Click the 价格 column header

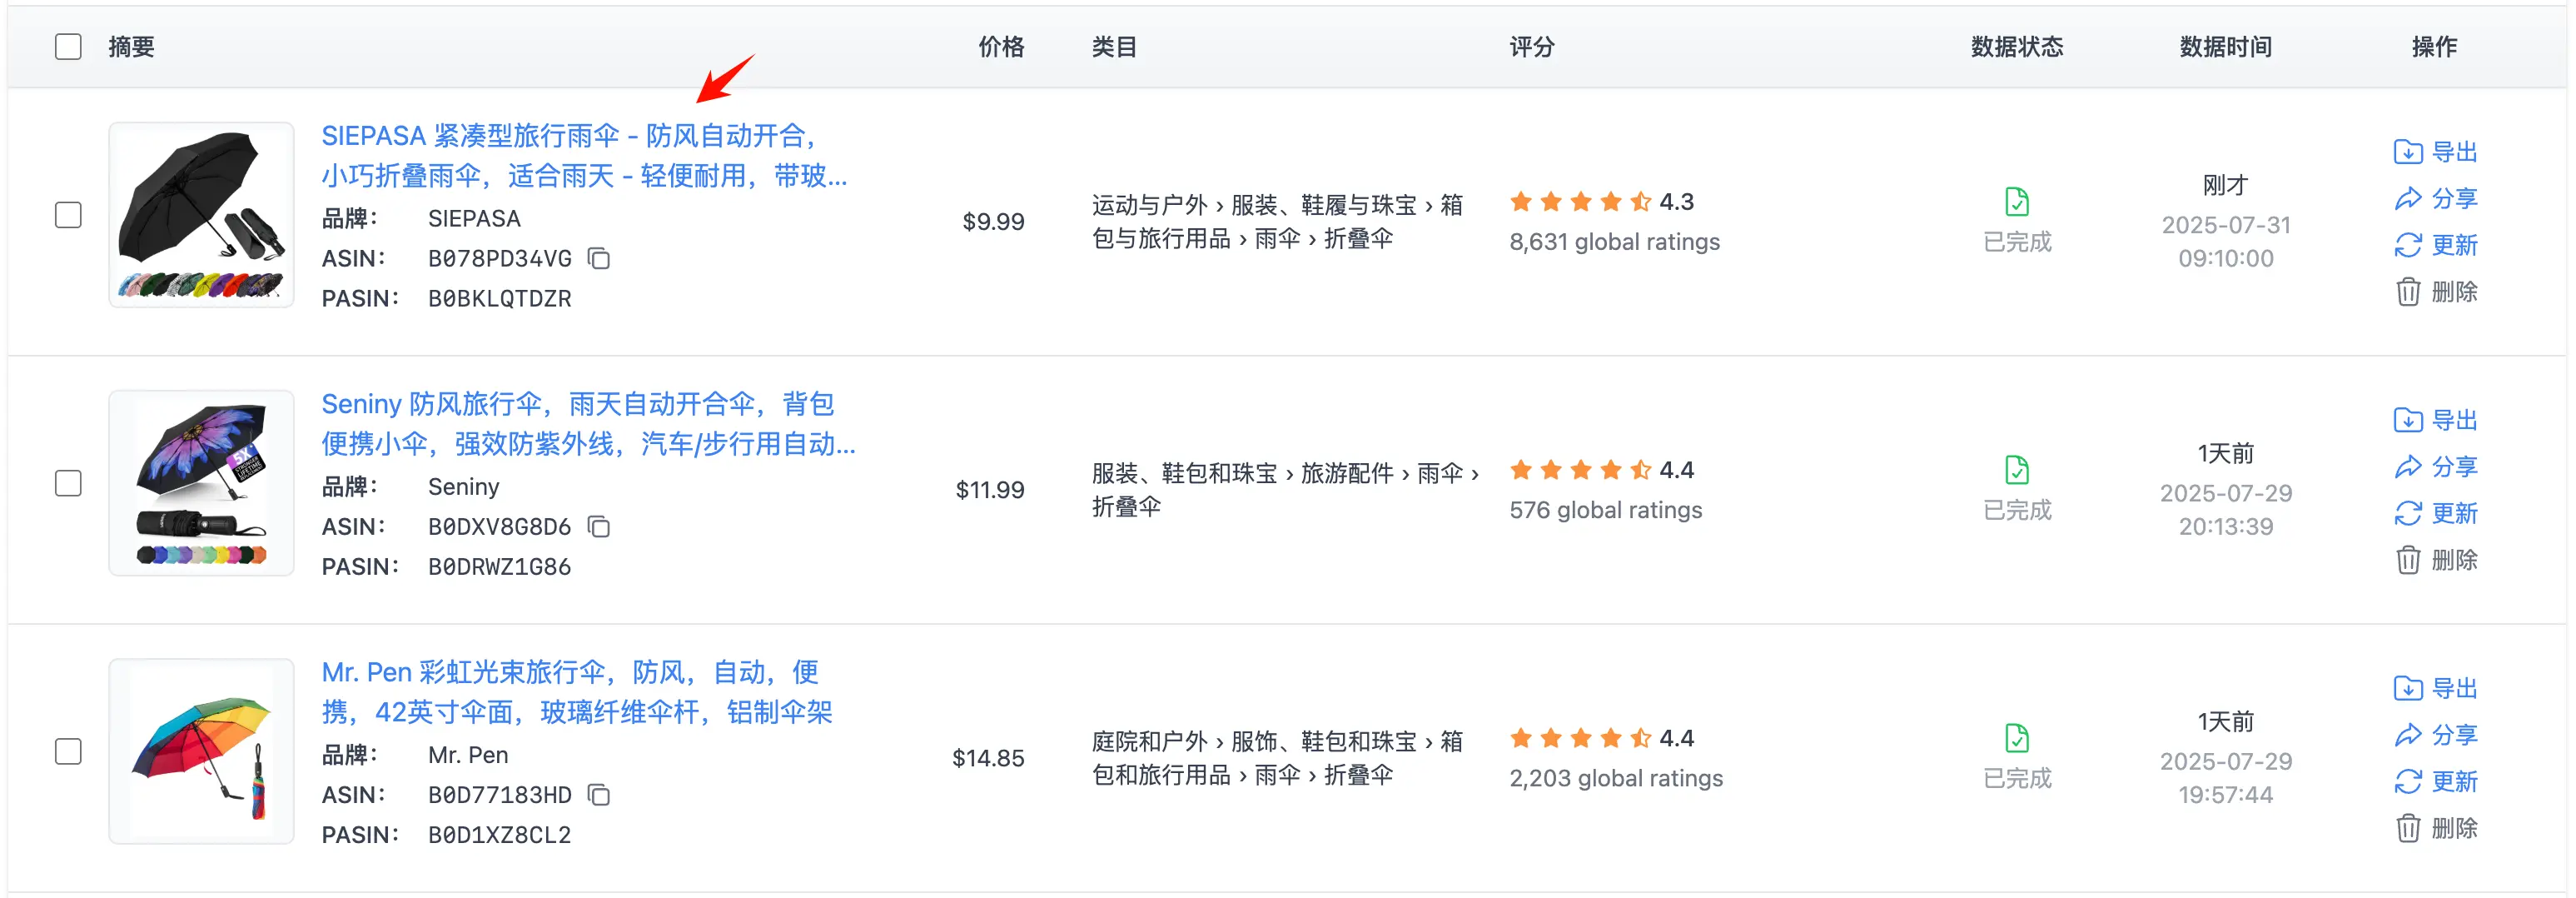point(1001,47)
